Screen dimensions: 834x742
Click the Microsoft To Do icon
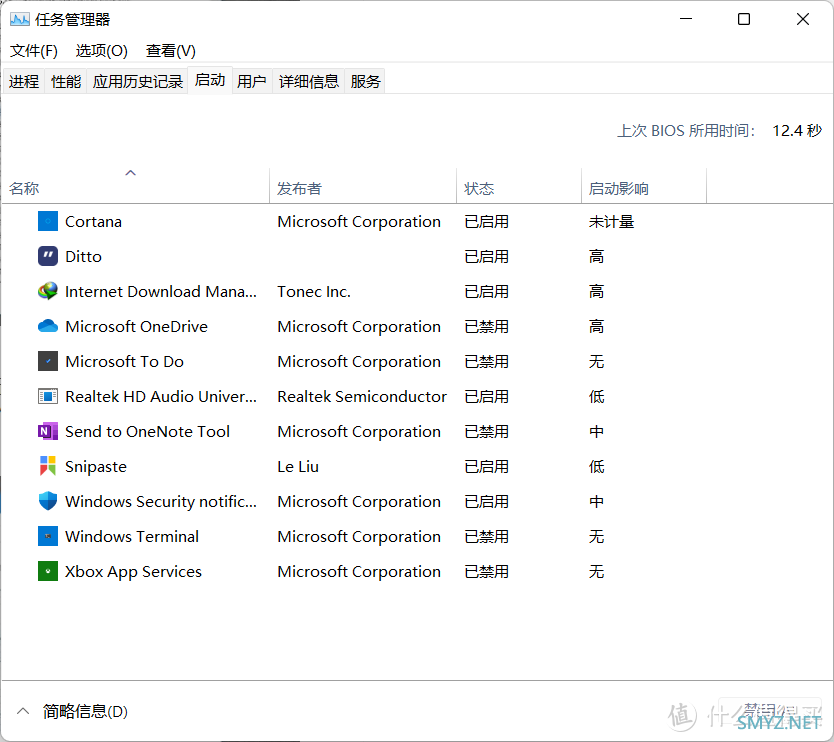(48, 361)
